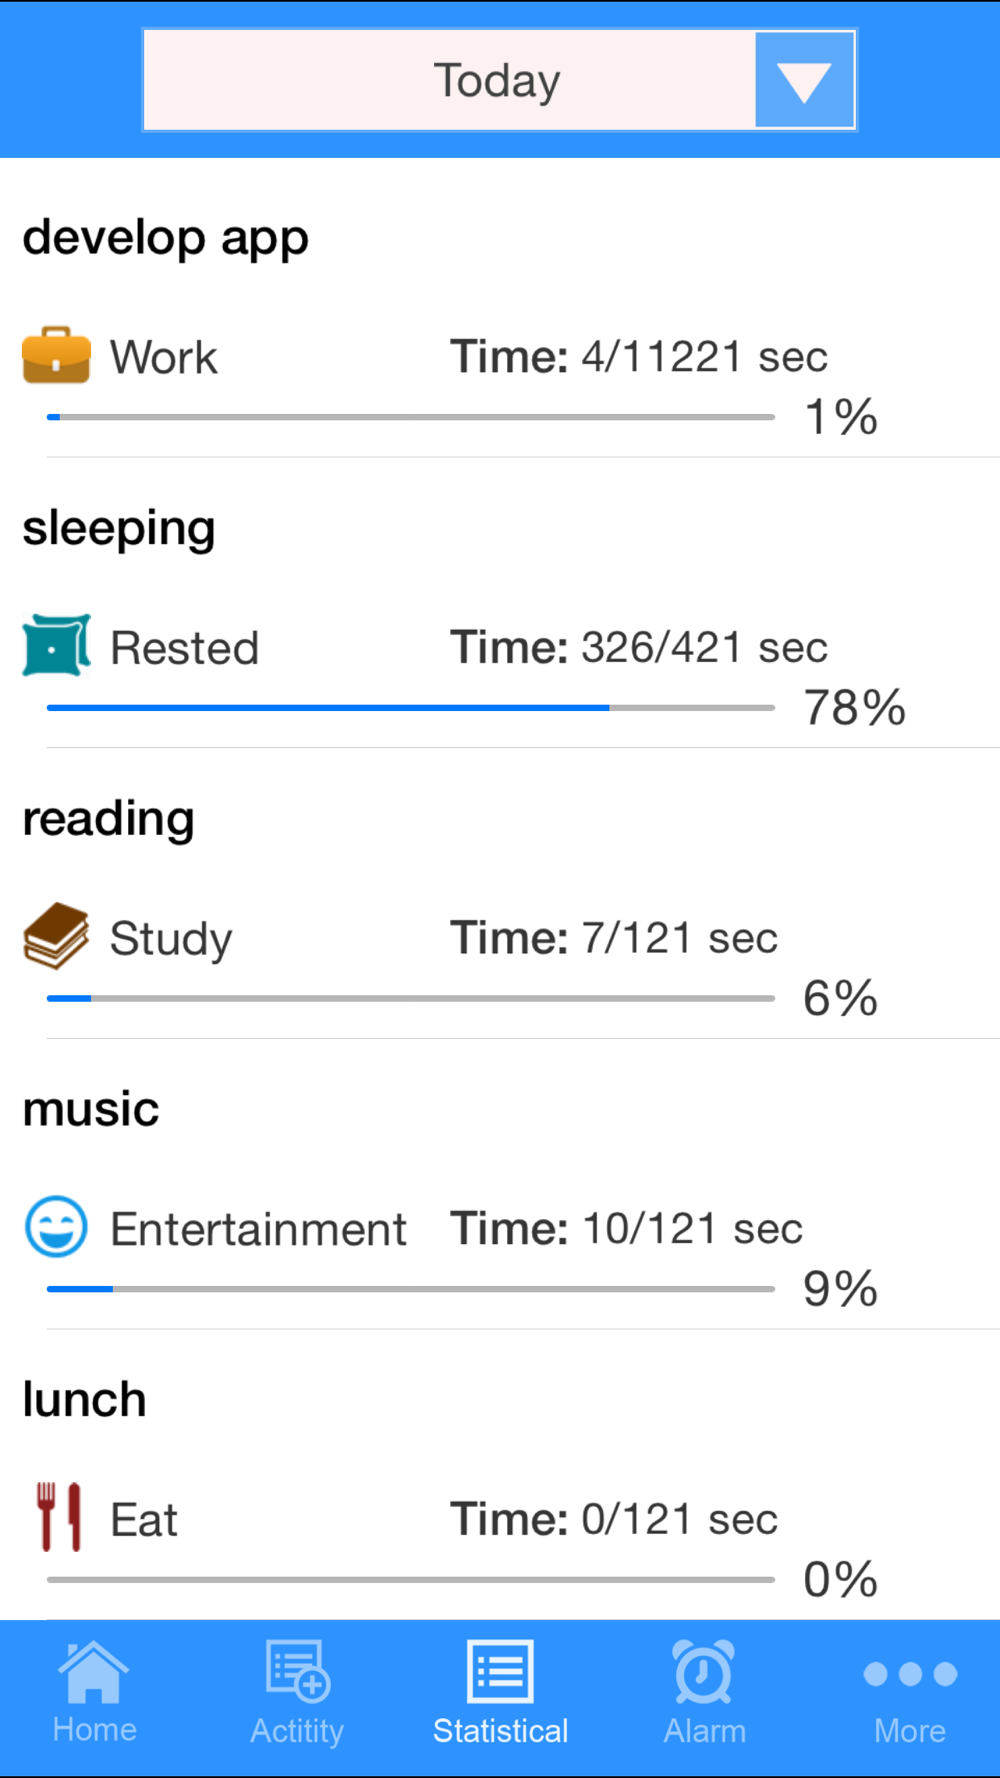Image resolution: width=1000 pixels, height=1778 pixels.
Task: Tap the music activity title
Action: [91, 1110]
